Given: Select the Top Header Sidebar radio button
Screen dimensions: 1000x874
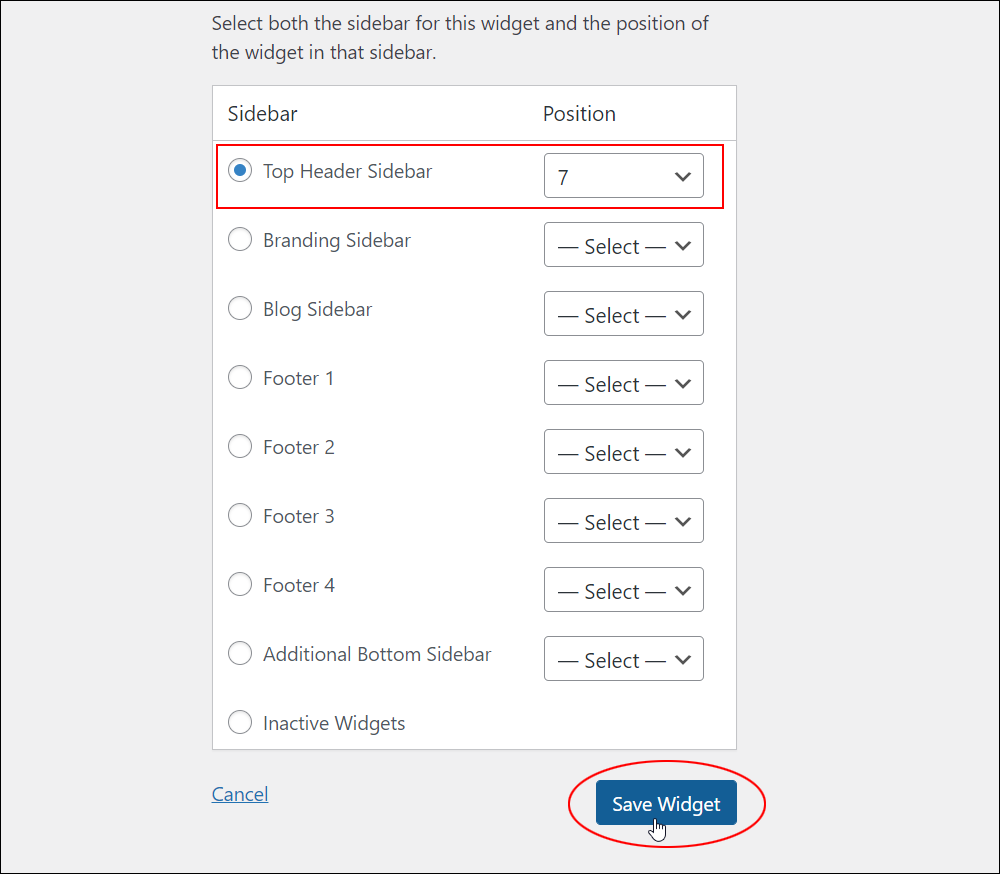Looking at the screenshot, I should (240, 171).
